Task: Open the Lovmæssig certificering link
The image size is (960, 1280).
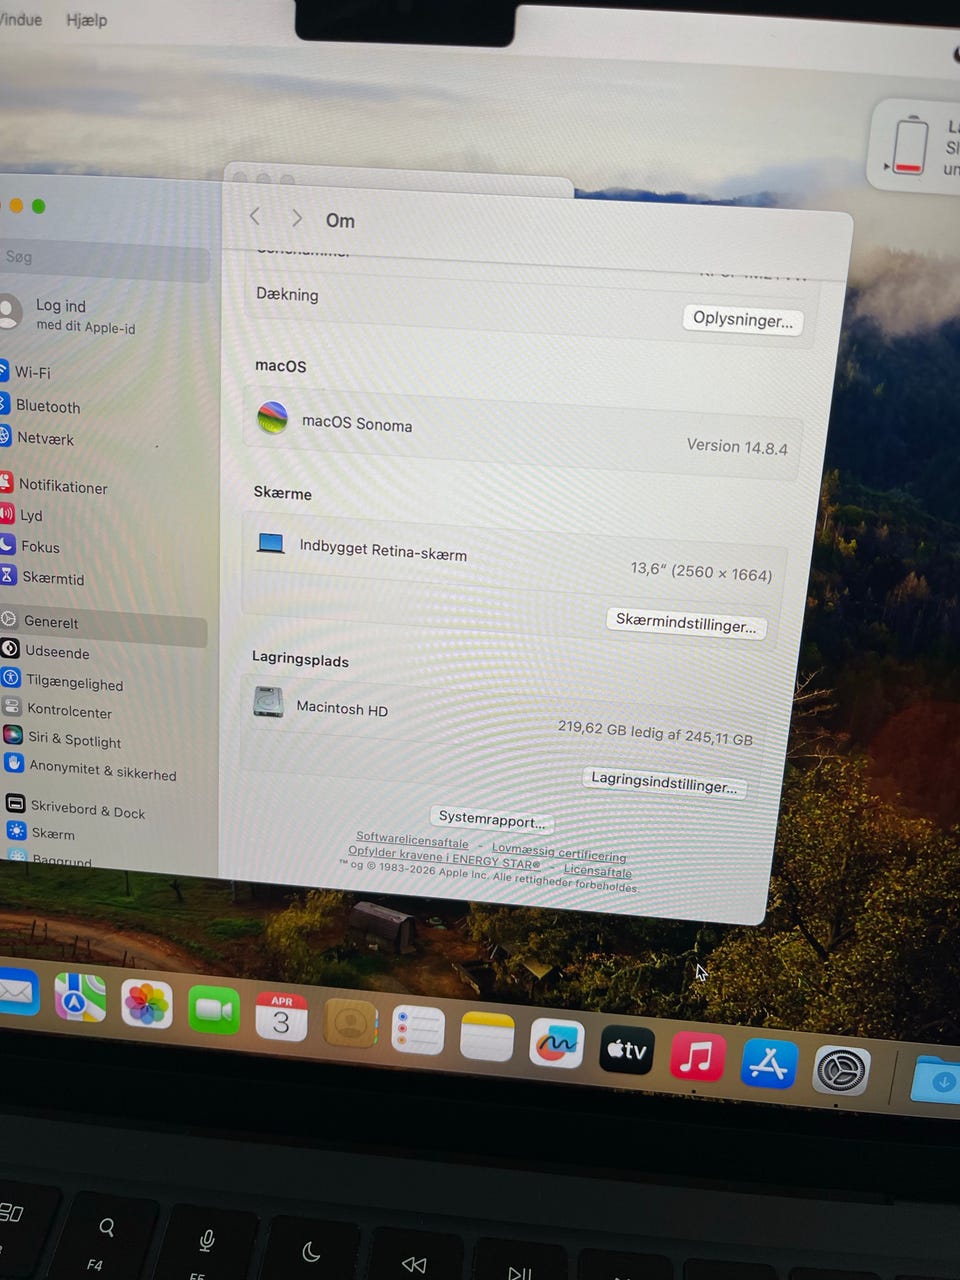Action: [559, 852]
